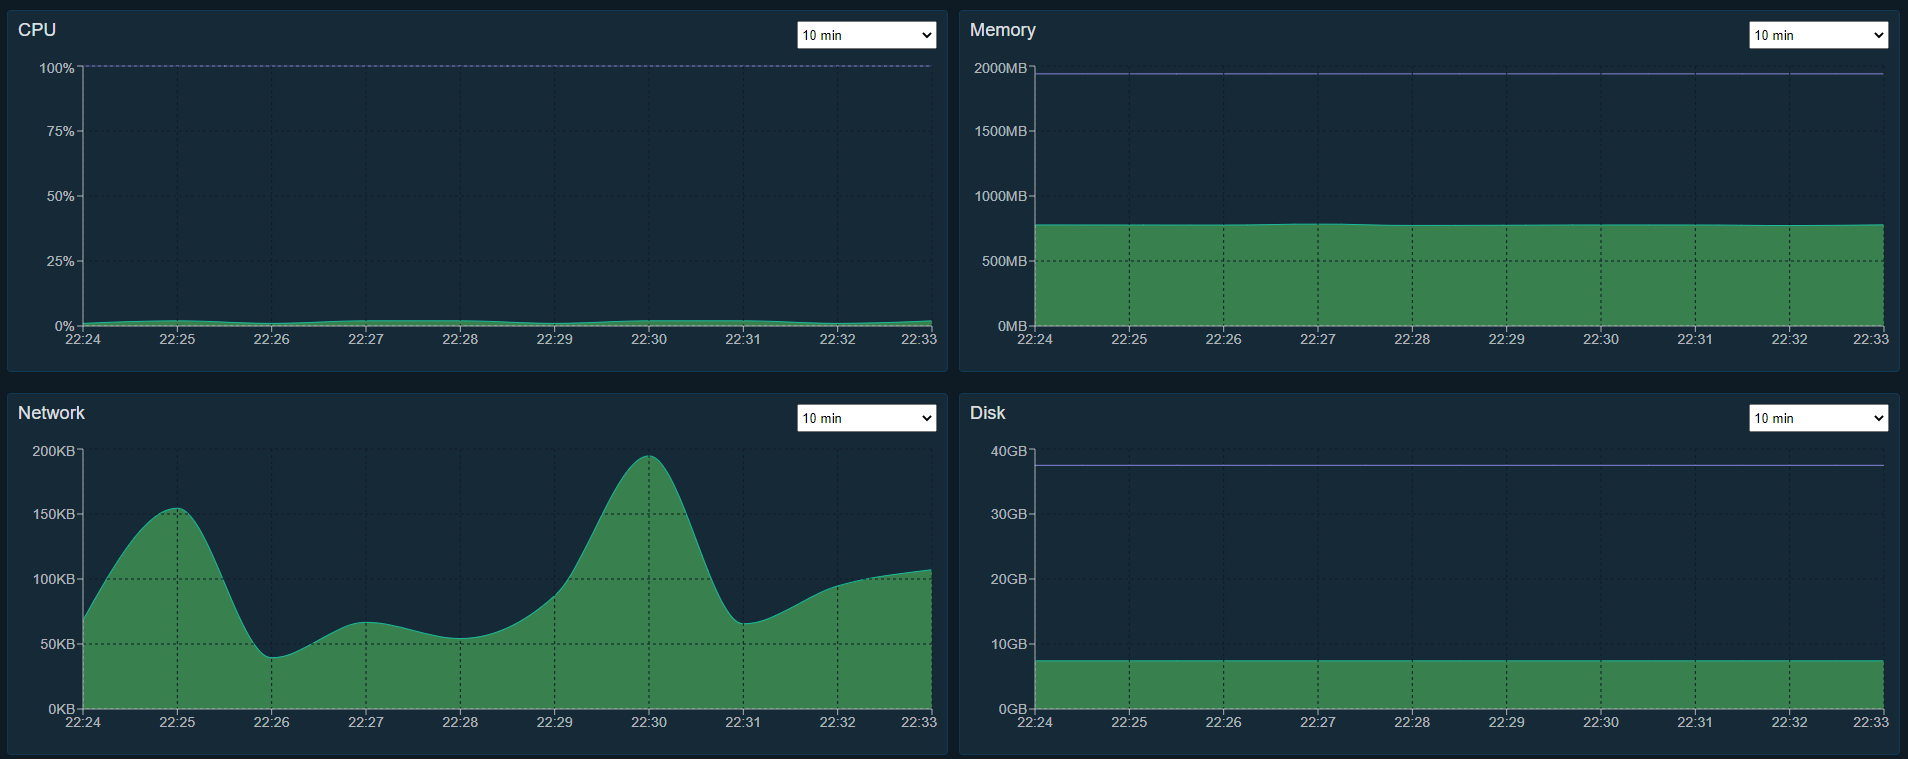The height and width of the screenshot is (759, 1908).
Task: Click the 22:25 label on Memory chart
Action: point(1129,339)
